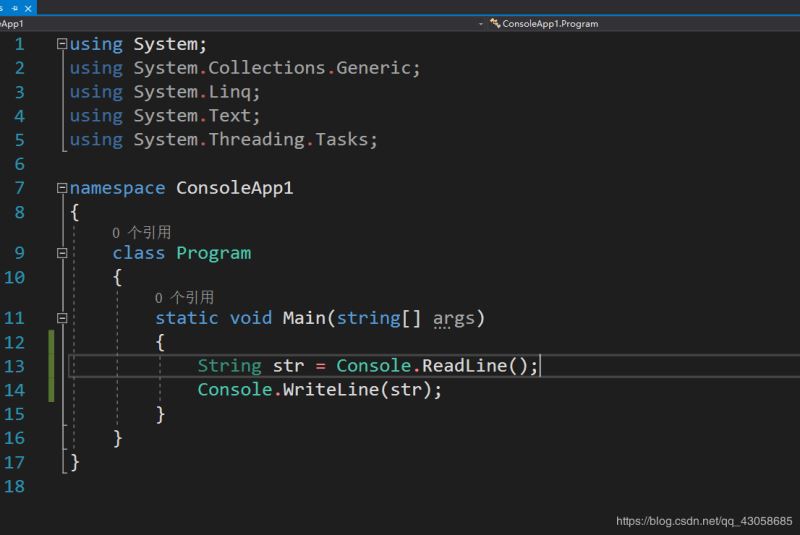Screen dimensions: 800x535
Task: Click line number 1
Action: click(x=19, y=44)
